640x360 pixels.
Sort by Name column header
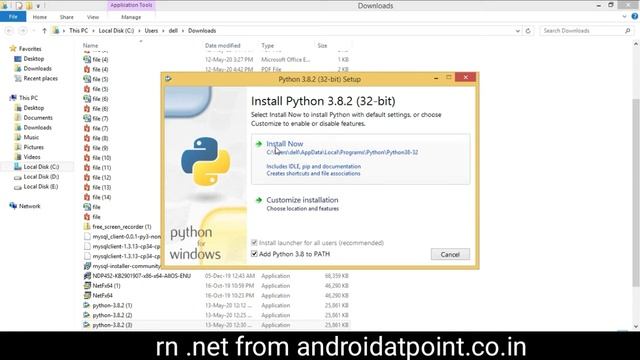point(91,46)
